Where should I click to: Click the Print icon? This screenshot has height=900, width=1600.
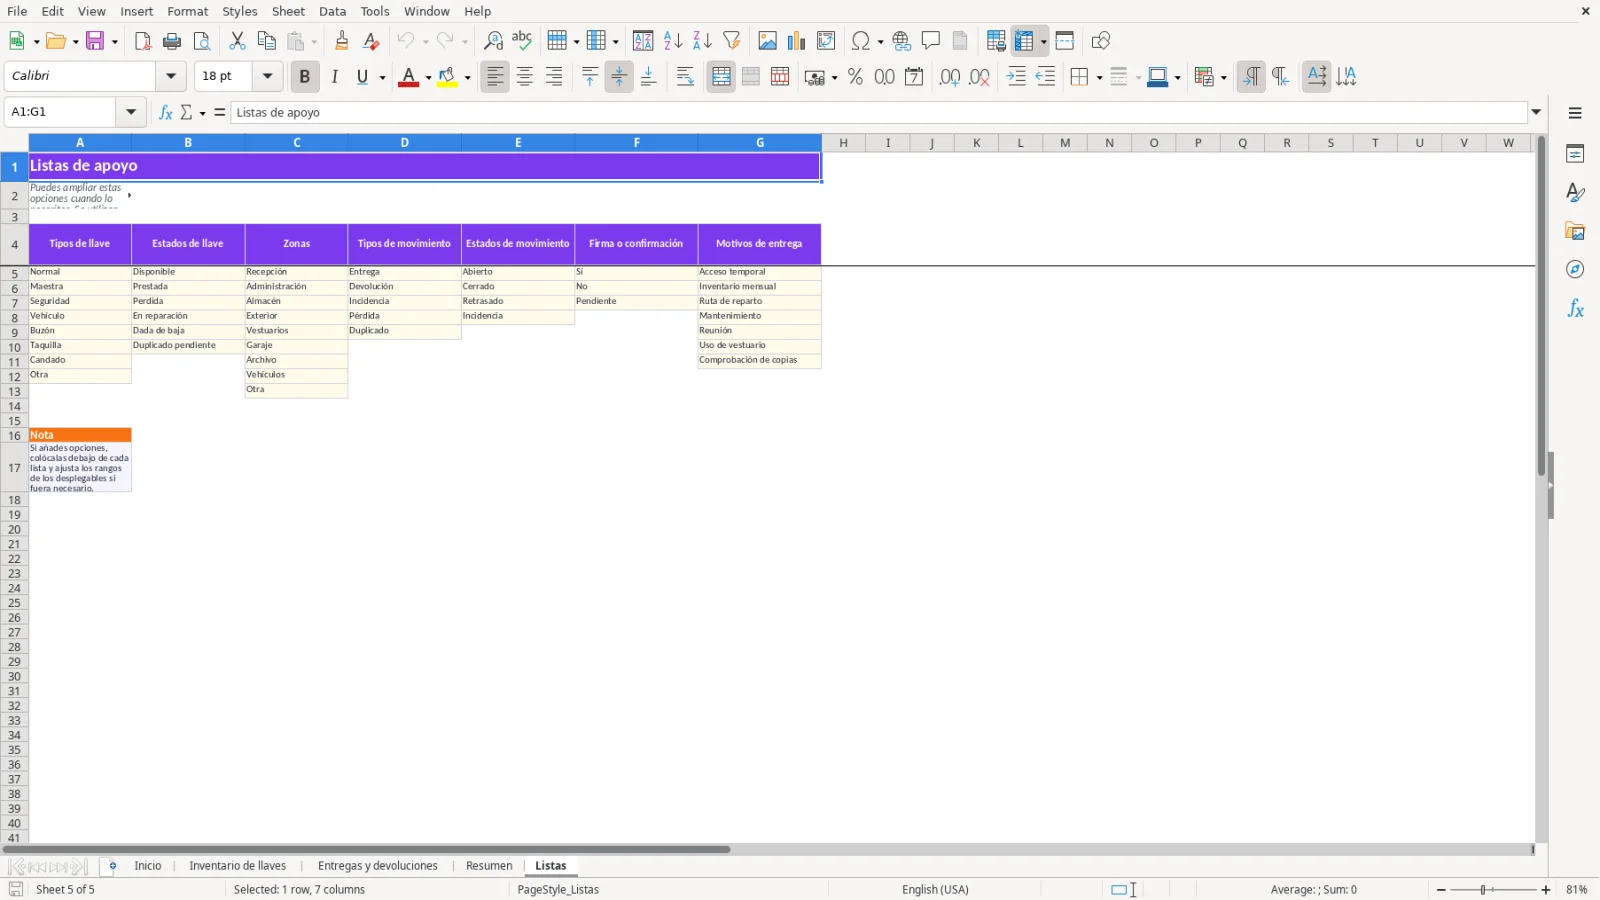pos(172,41)
